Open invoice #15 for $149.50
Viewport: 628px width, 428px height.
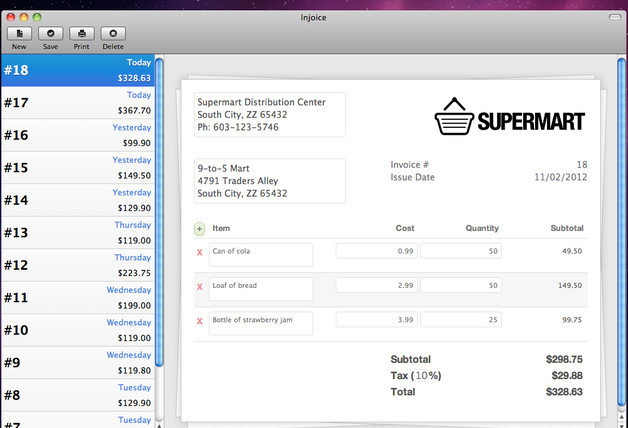click(x=77, y=168)
